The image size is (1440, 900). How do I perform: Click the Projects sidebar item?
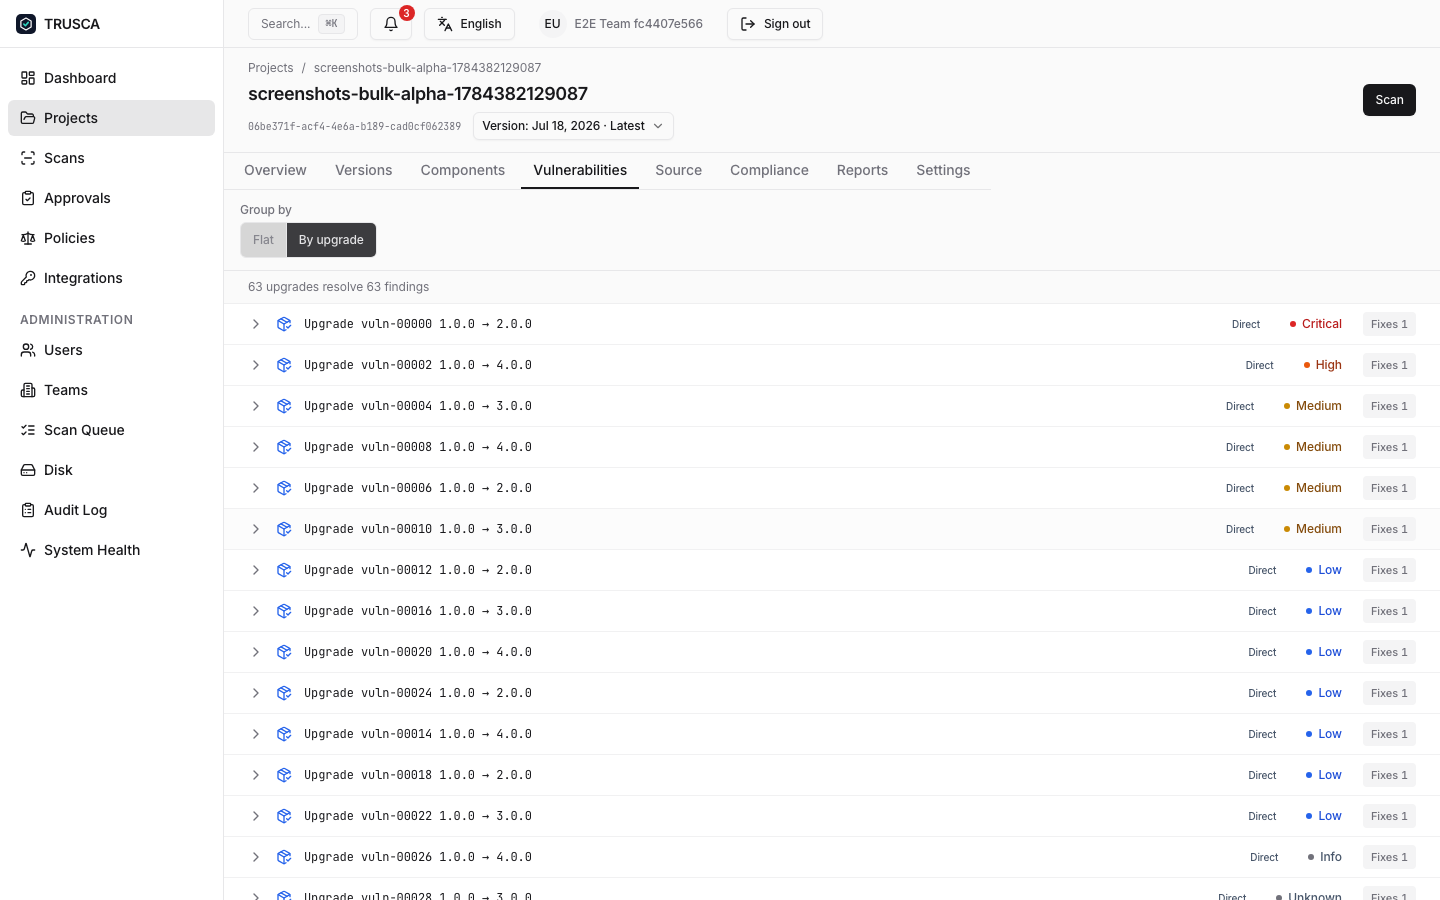(x=111, y=118)
